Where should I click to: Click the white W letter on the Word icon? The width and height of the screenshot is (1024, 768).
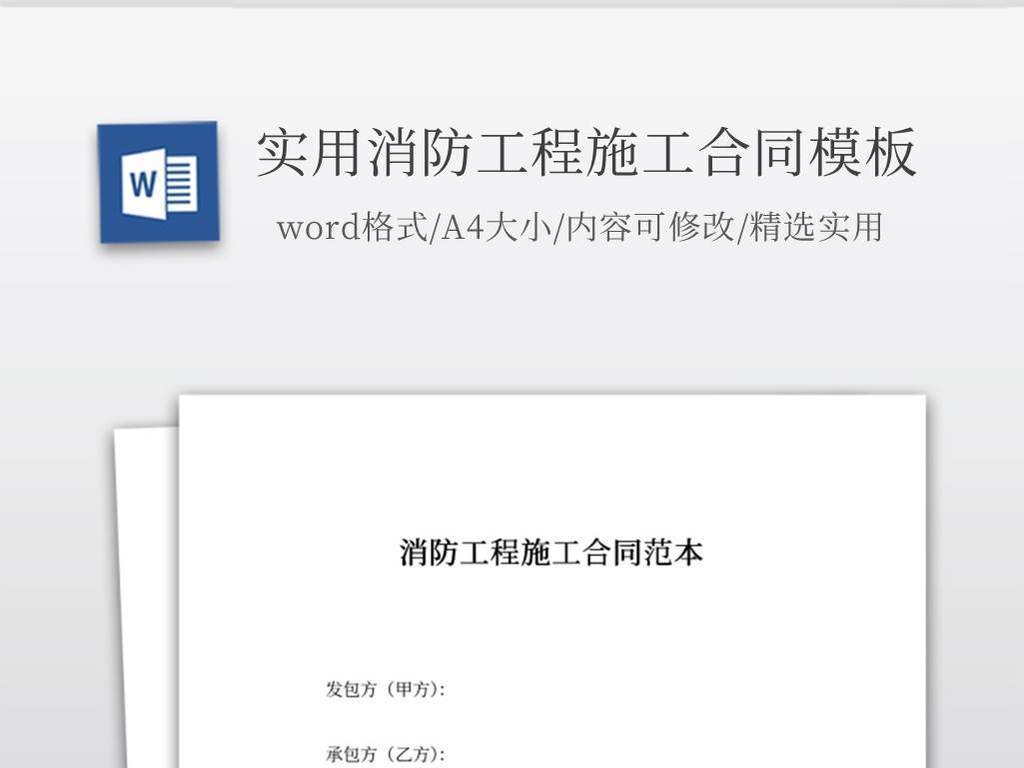(142, 185)
